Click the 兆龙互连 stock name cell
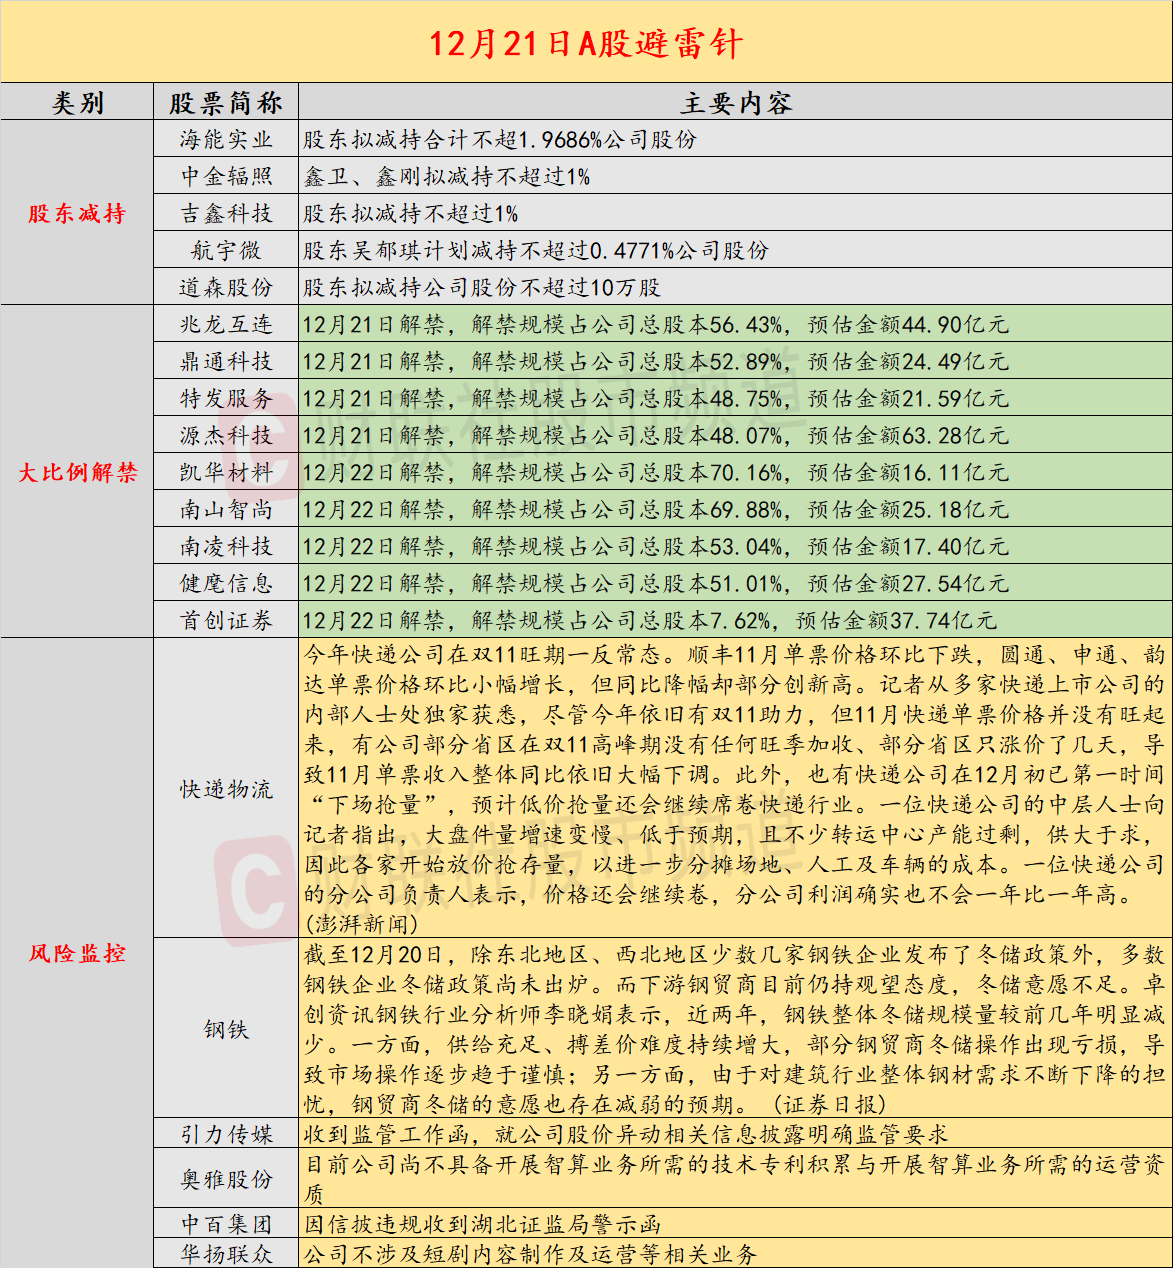1173x1268 pixels. (226, 325)
